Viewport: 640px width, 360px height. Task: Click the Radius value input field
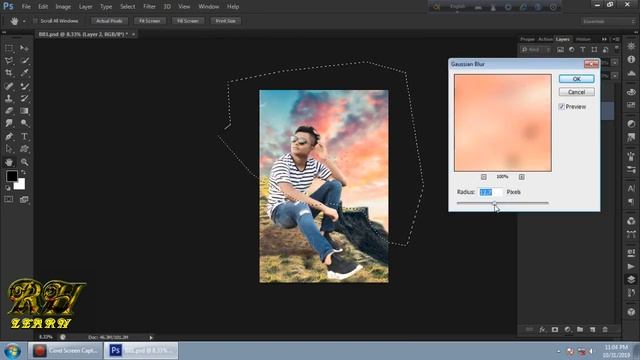tap(491, 192)
